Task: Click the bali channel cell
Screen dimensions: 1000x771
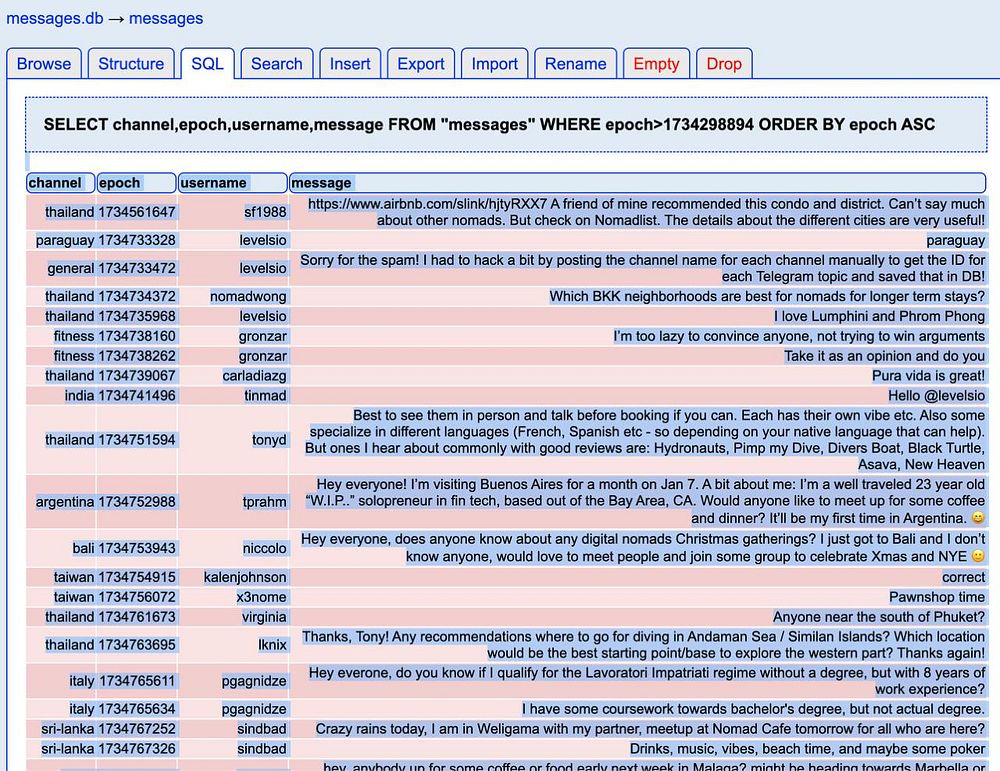Action: click(x=84, y=548)
